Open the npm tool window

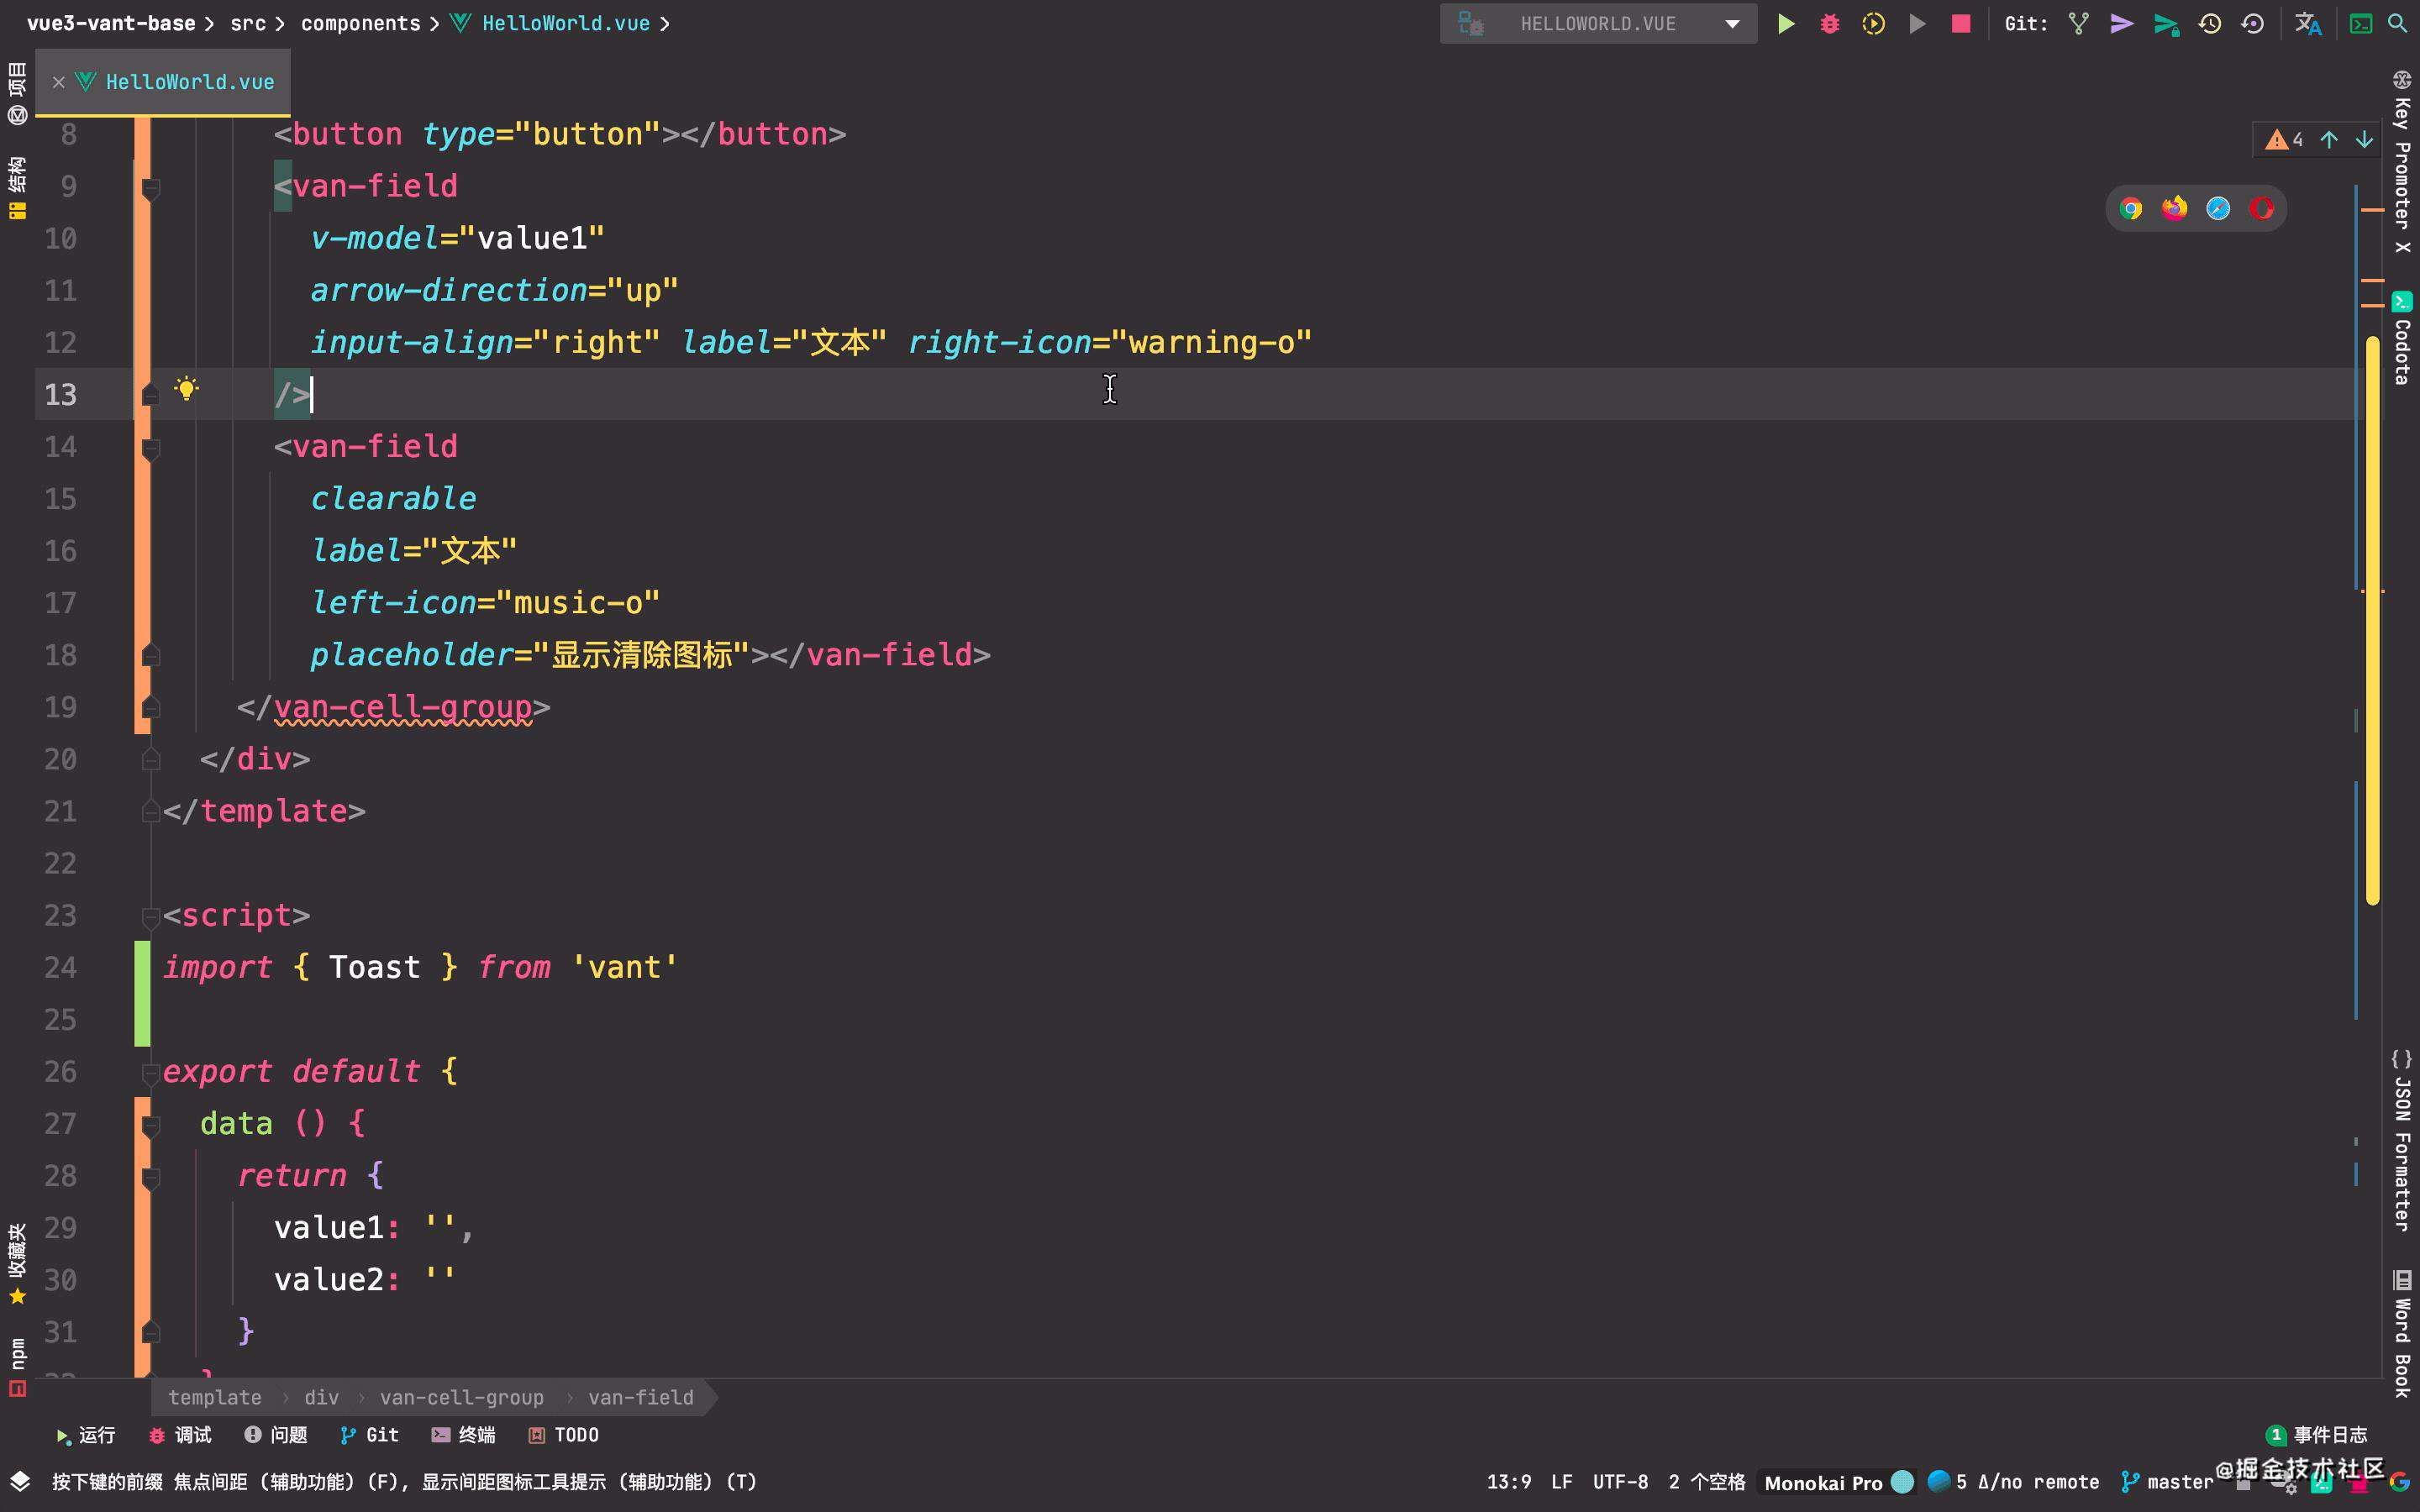(x=17, y=1366)
